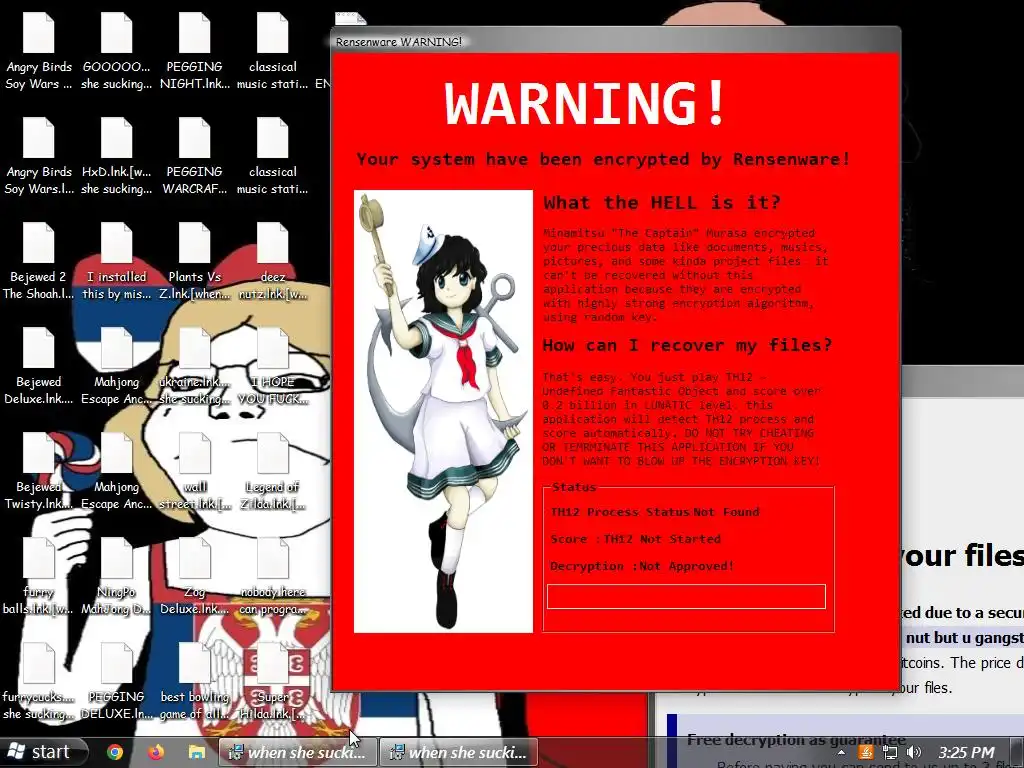Image resolution: width=1024 pixels, height=768 pixels.
Task: Select the 'PEGGING DELUXE.ln...' desktop icon
Action: tap(116, 683)
